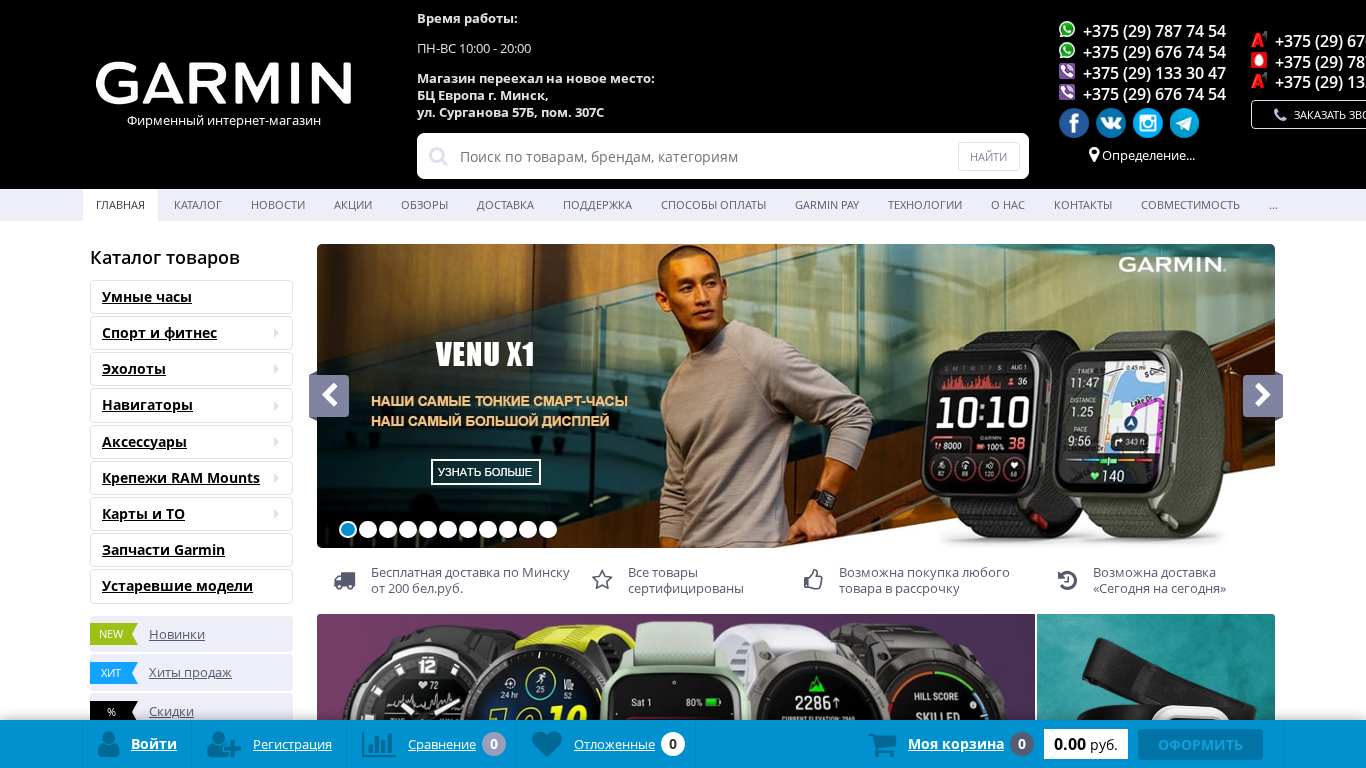The image size is (1366, 768).
Task: Expand Навигаторы category arrow
Action: pyautogui.click(x=276, y=405)
